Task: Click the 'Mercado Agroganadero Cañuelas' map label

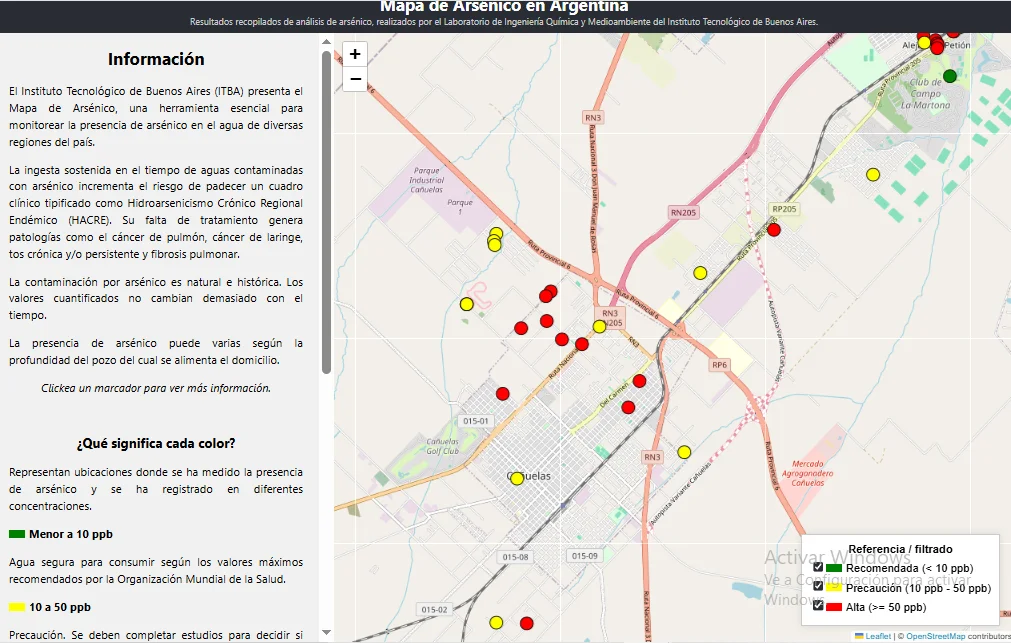Action: pos(807,473)
